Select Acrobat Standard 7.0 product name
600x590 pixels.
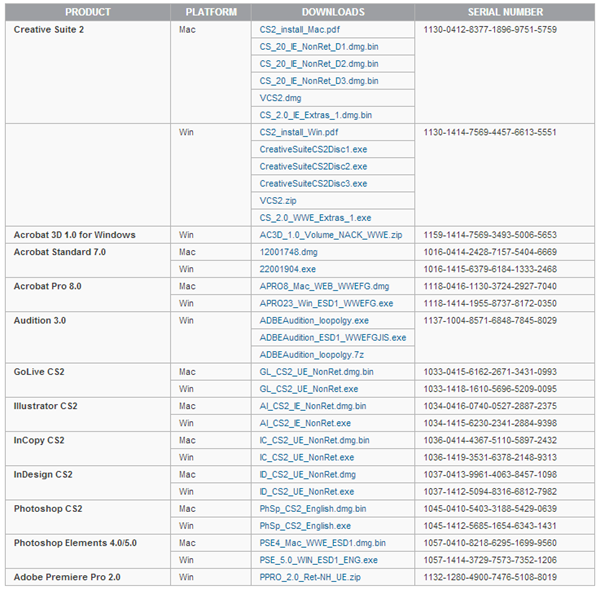coord(59,252)
